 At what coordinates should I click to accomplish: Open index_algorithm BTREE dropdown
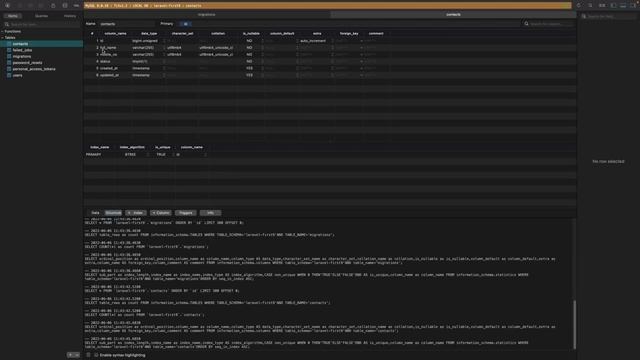tap(148, 155)
